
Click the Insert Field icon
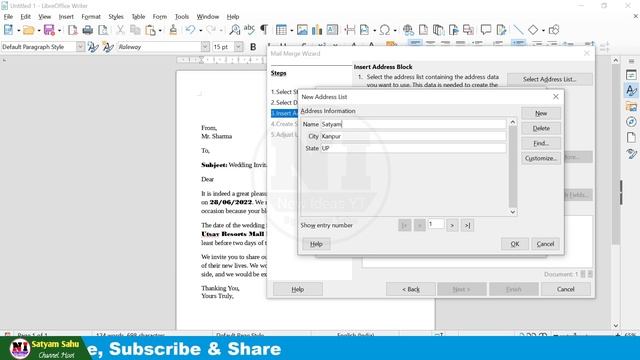click(364, 30)
